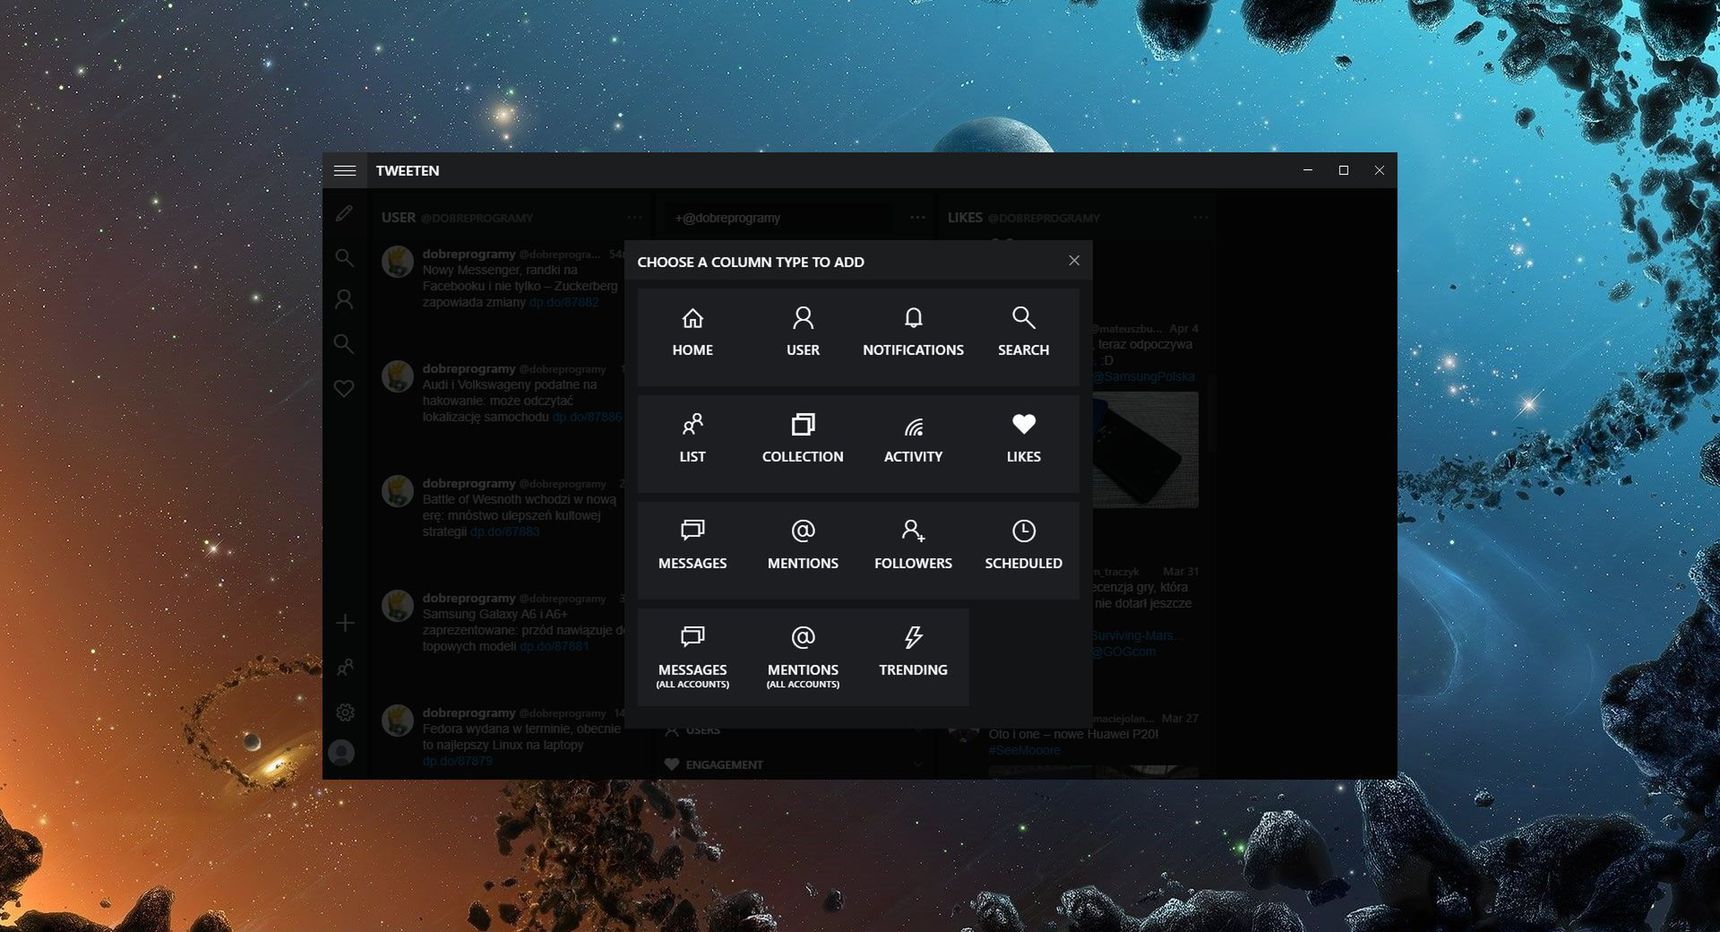Click the +@dobreprogramy search field

tap(780, 218)
